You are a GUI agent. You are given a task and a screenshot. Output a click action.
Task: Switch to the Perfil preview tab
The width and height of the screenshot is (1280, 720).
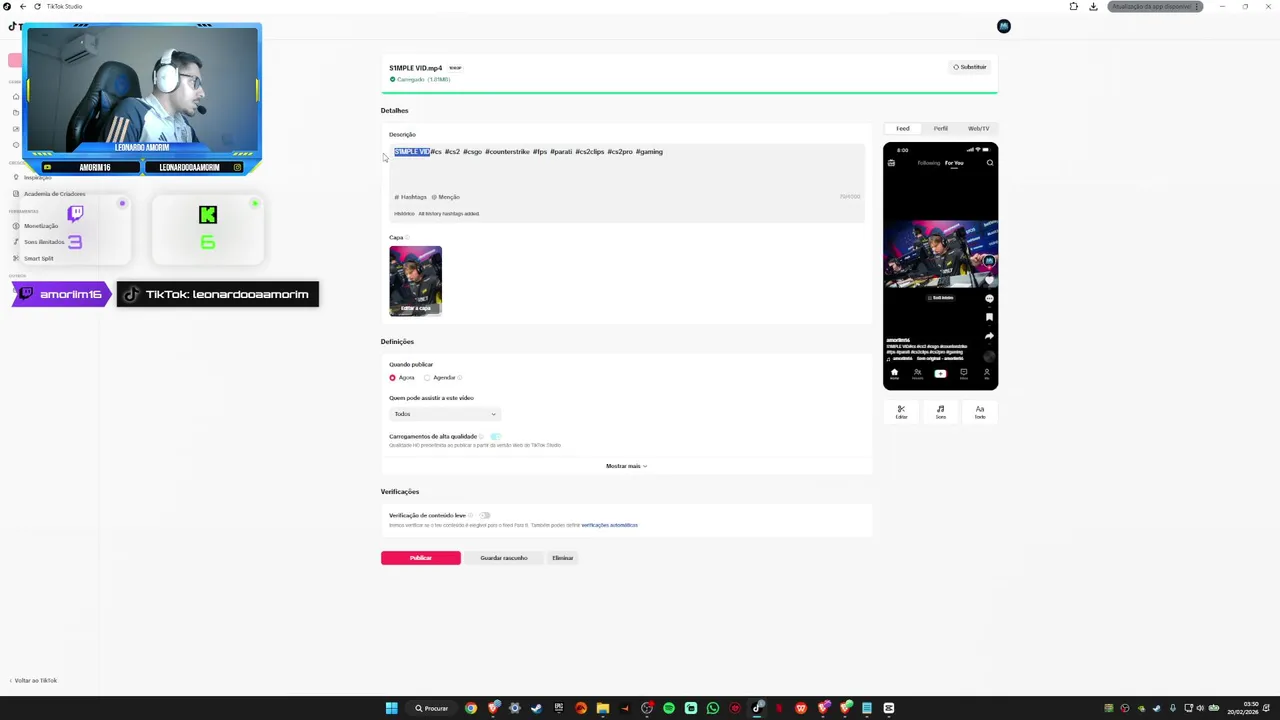click(x=941, y=128)
